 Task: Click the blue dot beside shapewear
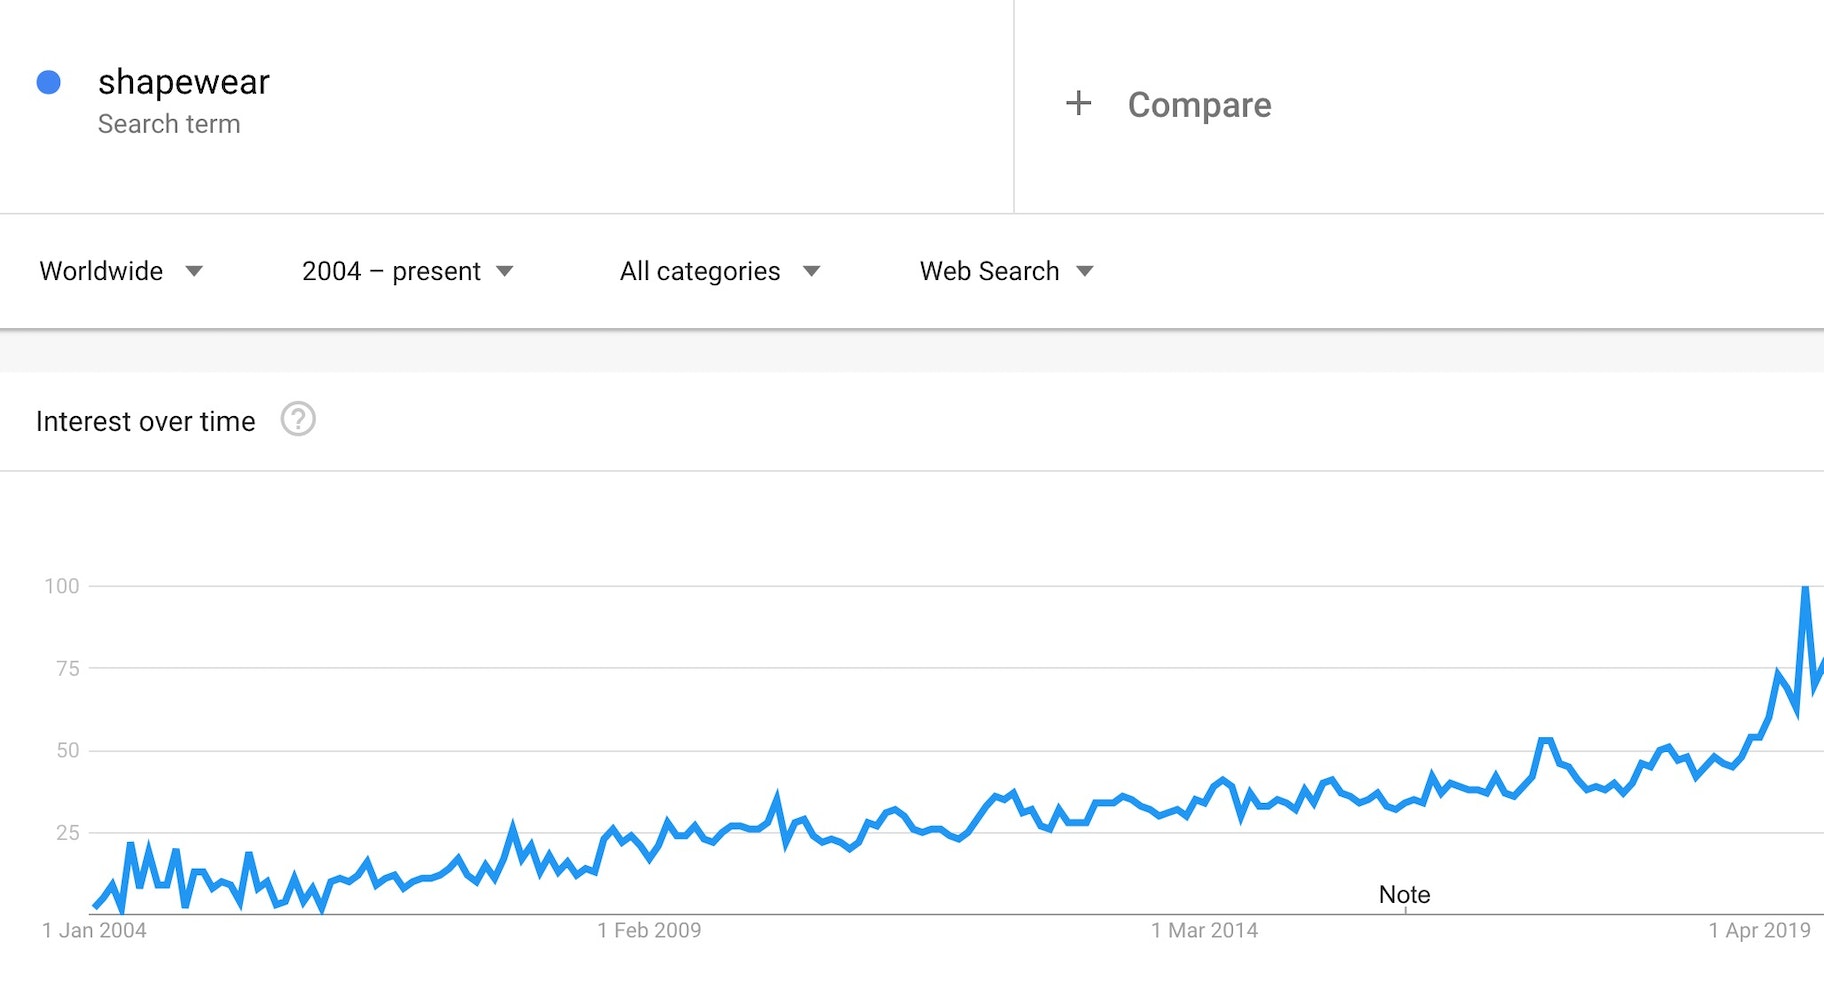pos(48,82)
